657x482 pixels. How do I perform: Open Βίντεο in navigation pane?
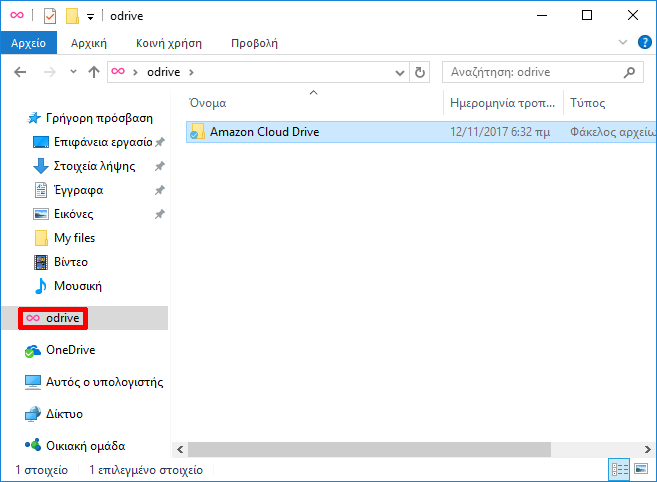(x=71, y=262)
